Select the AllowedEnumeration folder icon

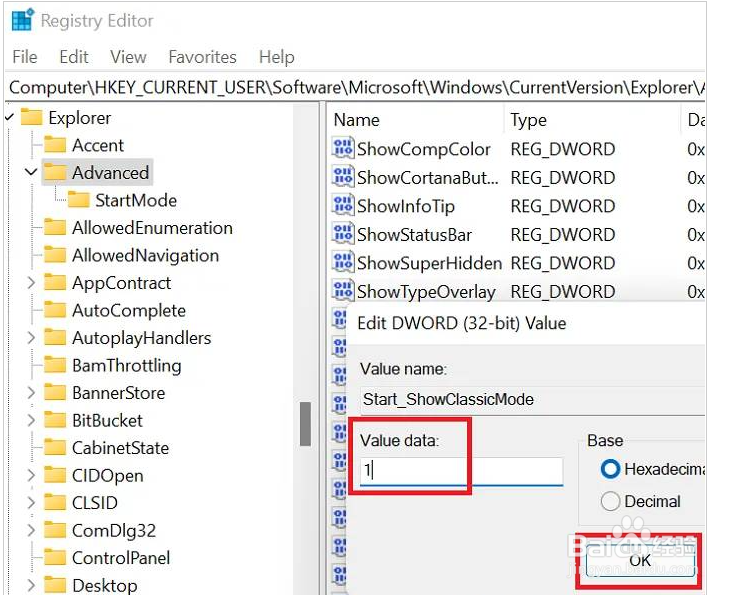click(55, 227)
